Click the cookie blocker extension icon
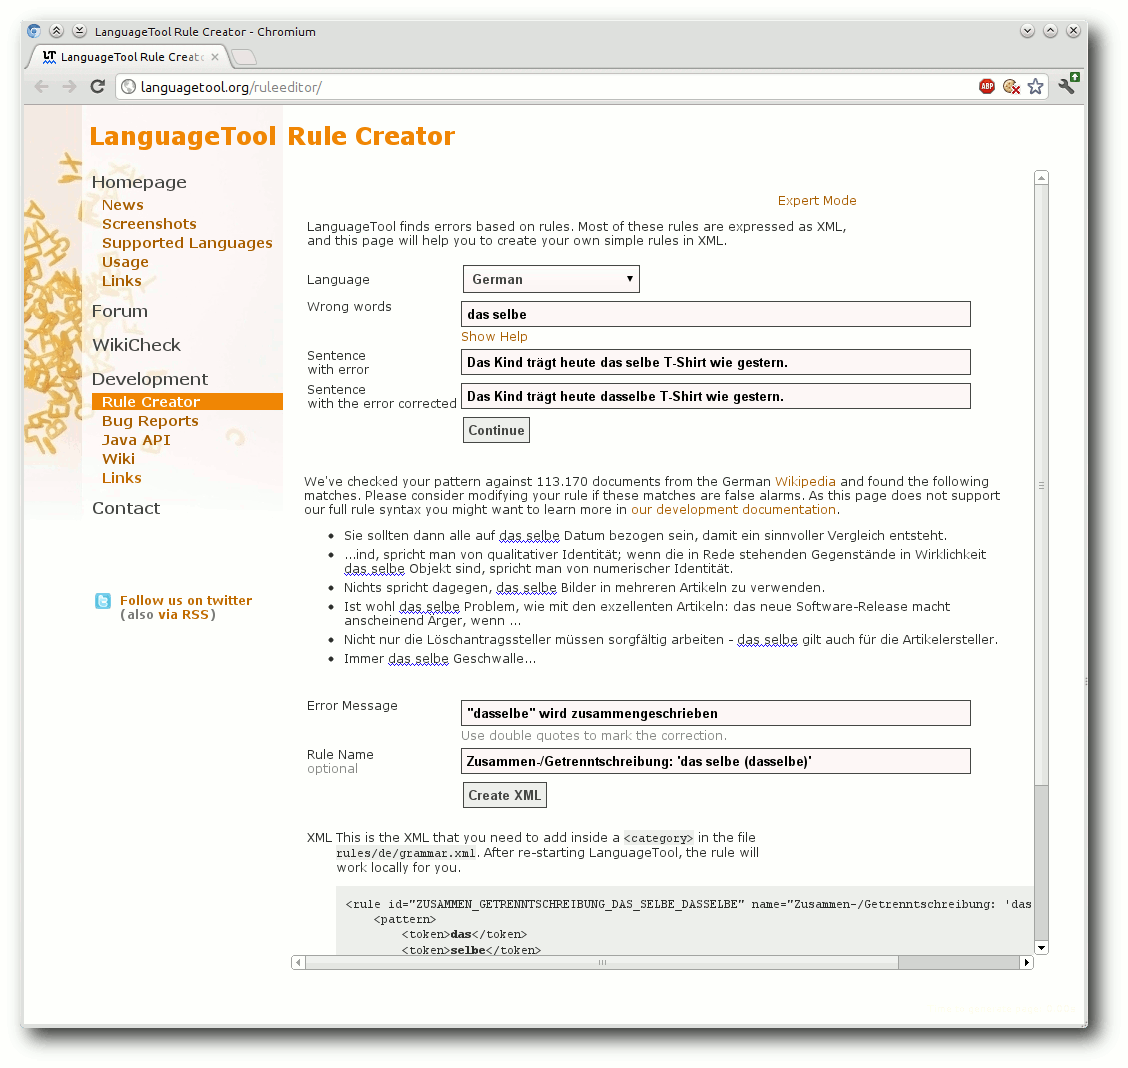Viewport: 1128px width, 1068px height. (1011, 87)
